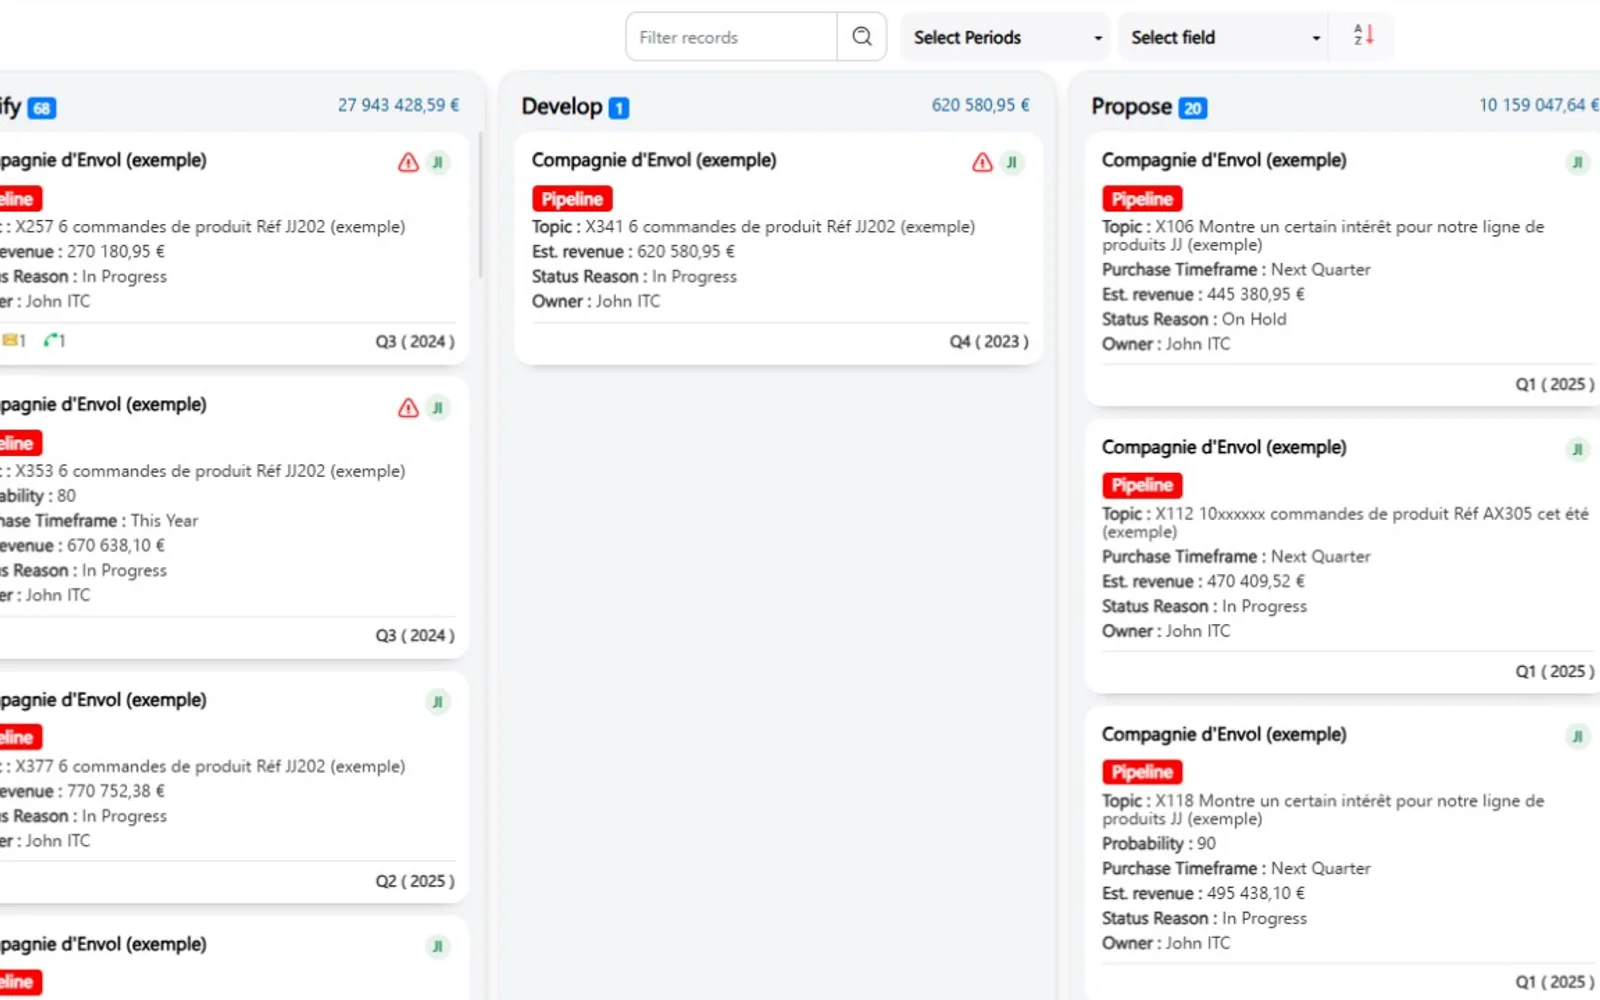This screenshot has height=1000, width=1600.
Task: Click Q3 ( 2024 ) on the X353 card
Action: pyautogui.click(x=415, y=636)
